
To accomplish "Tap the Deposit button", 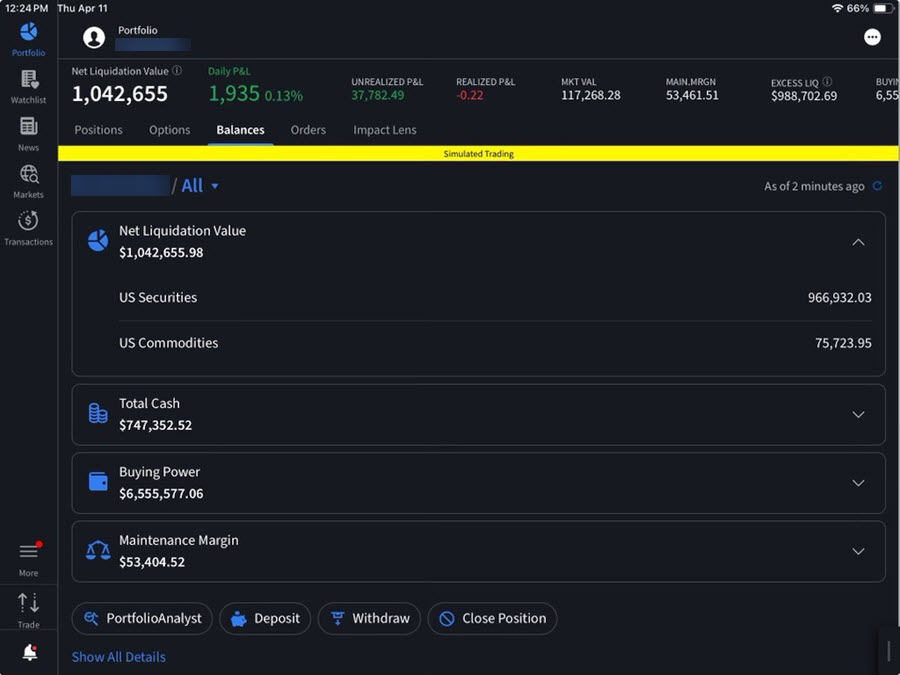I will 265,618.
